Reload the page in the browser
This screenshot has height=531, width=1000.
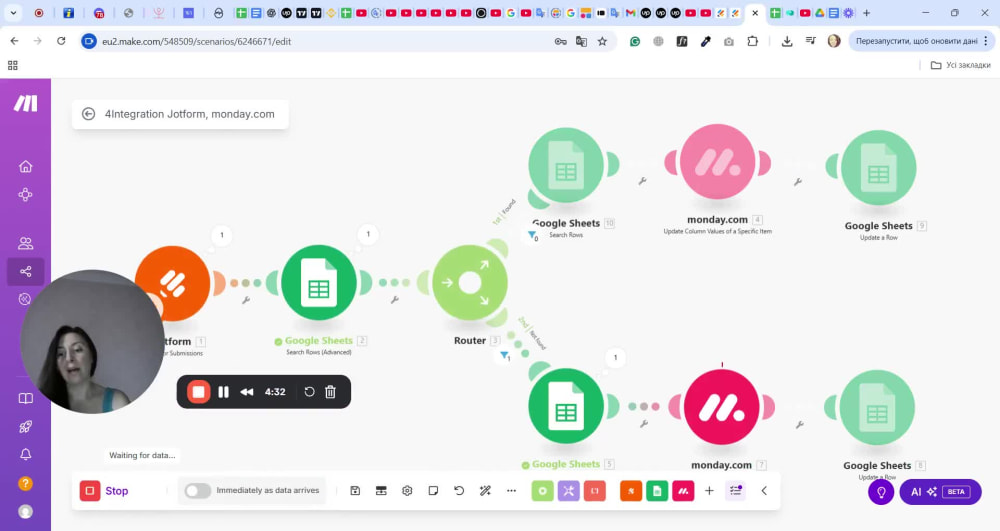(x=61, y=41)
